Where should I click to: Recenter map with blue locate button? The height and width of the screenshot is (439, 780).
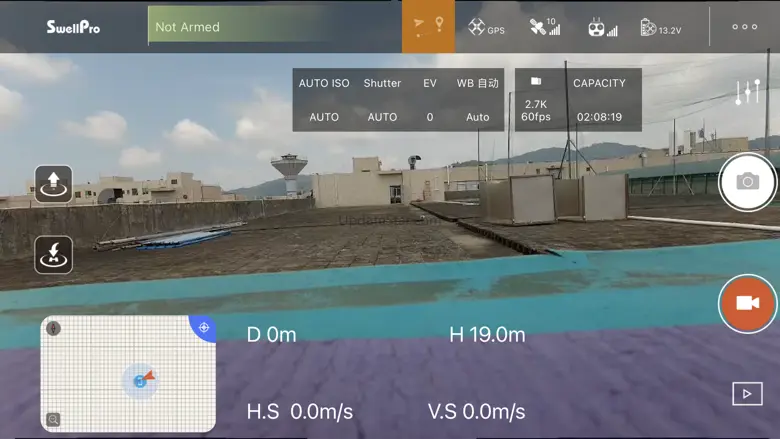[203, 328]
